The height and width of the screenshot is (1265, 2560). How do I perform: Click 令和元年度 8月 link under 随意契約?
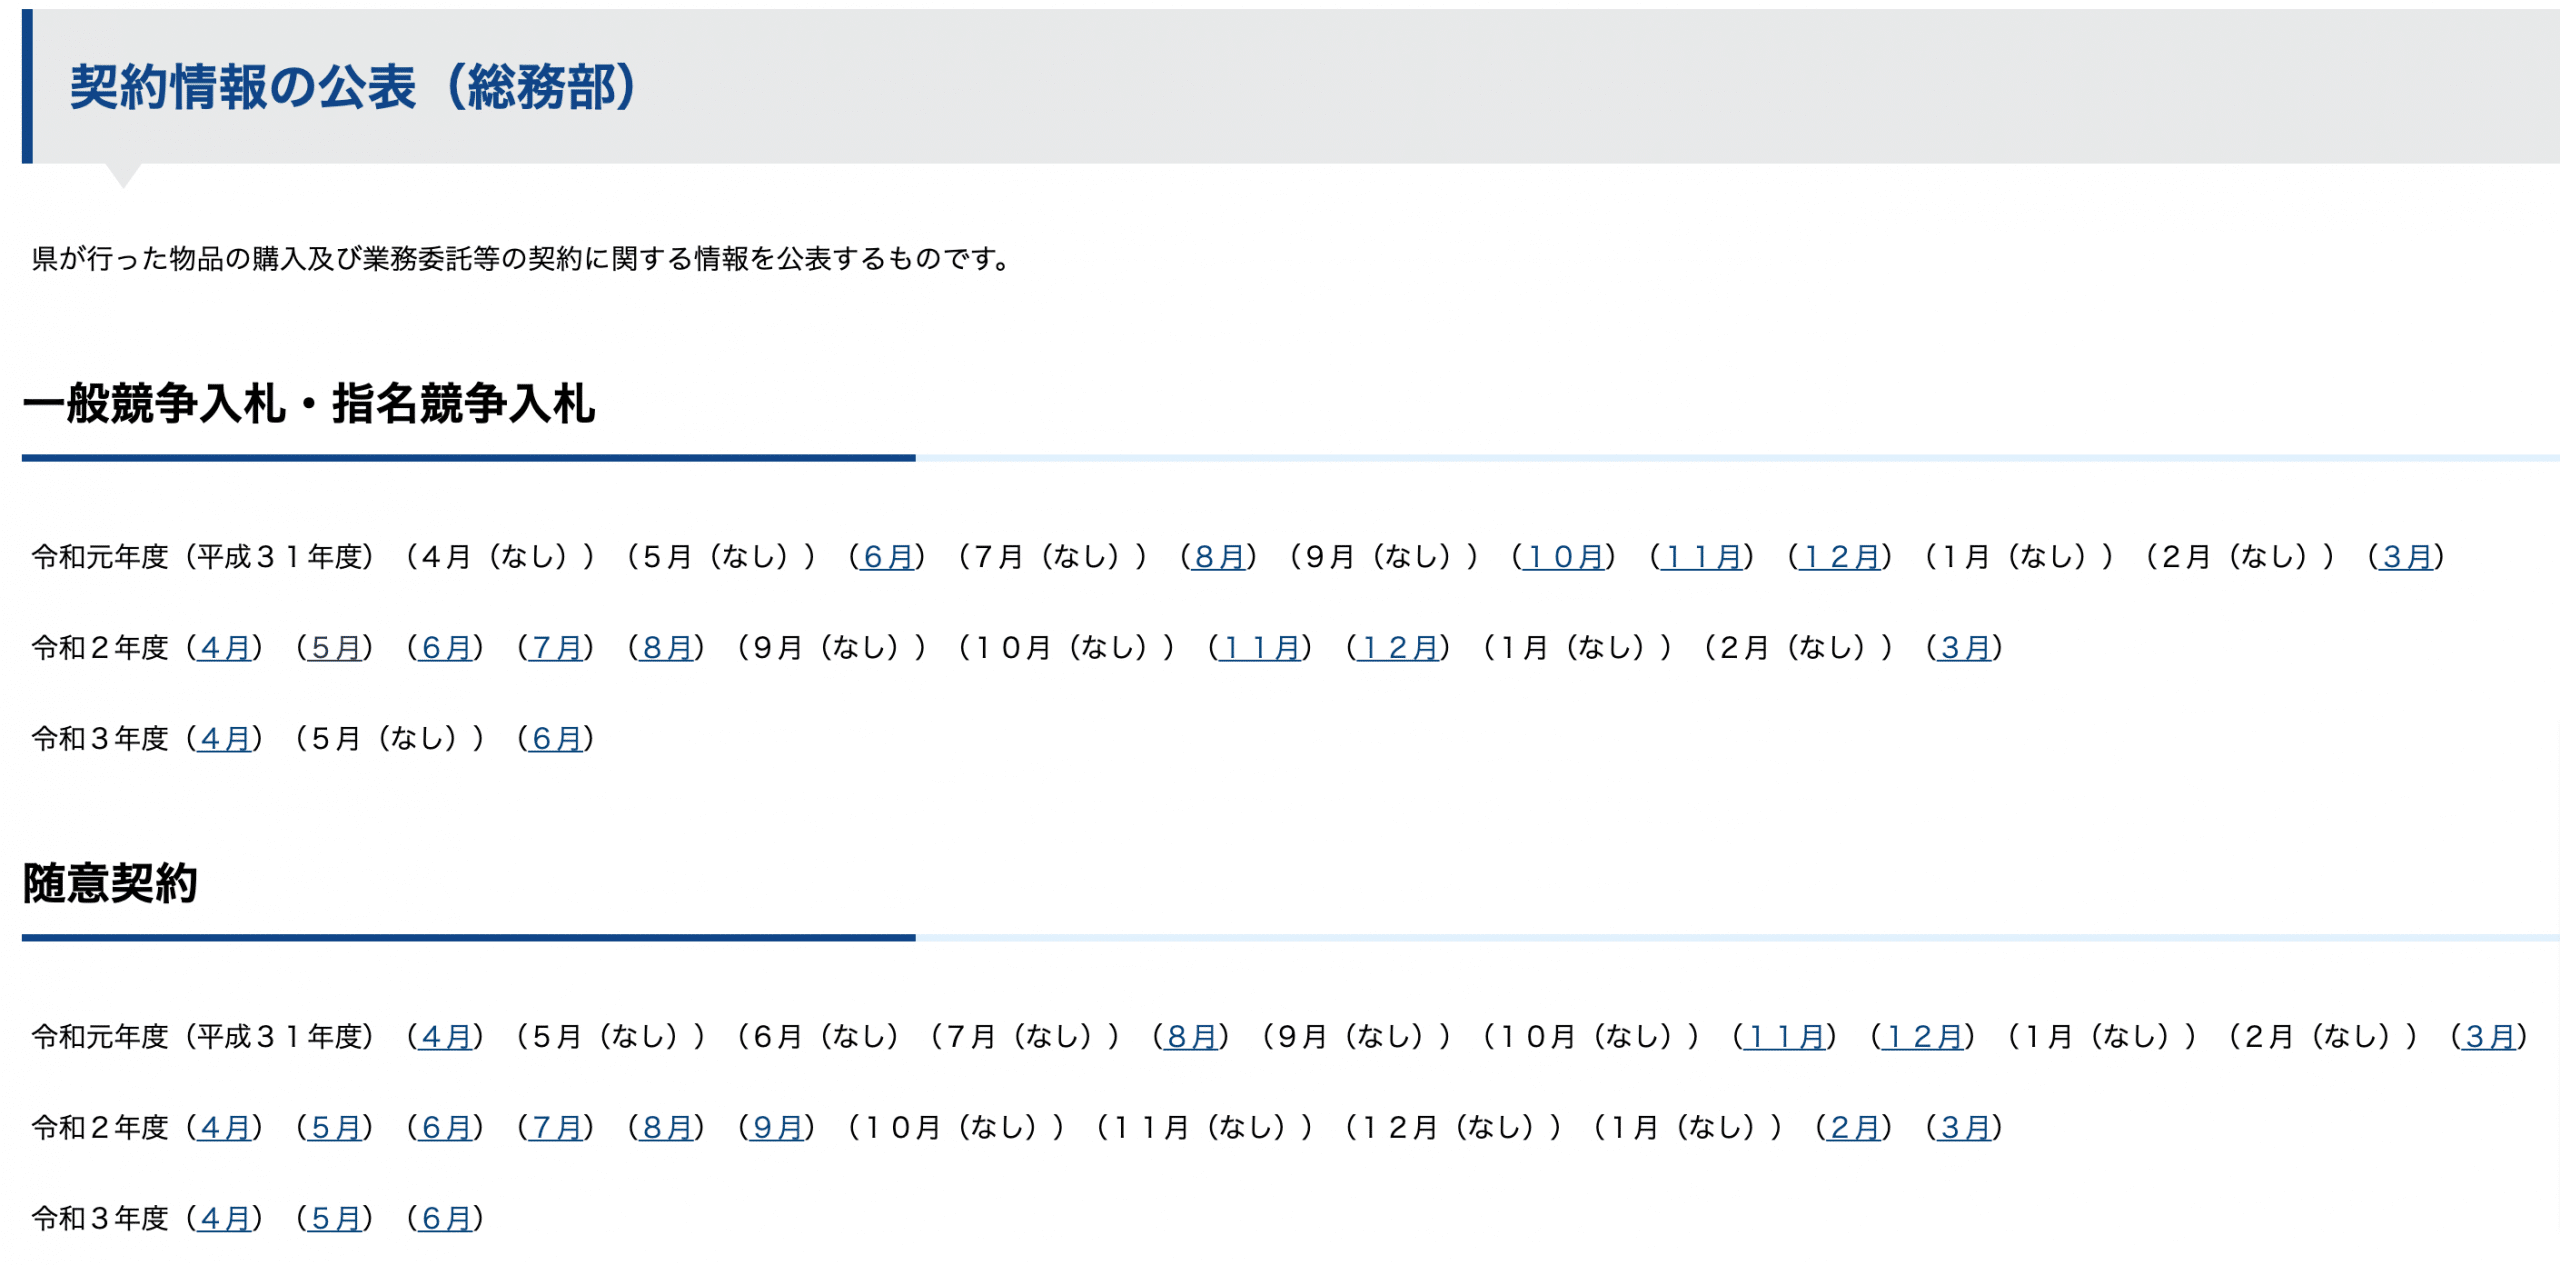(x=1192, y=1037)
